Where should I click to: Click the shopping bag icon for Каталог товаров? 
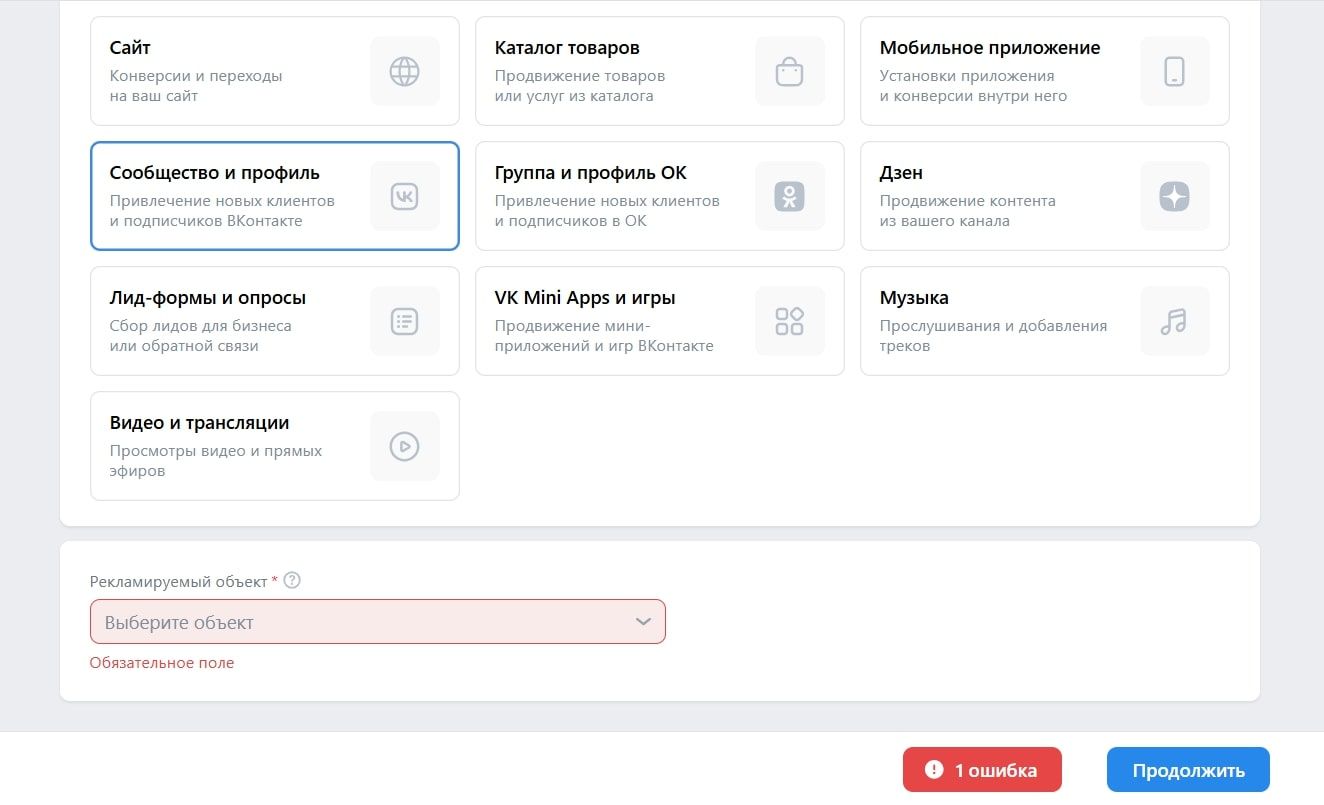point(789,71)
